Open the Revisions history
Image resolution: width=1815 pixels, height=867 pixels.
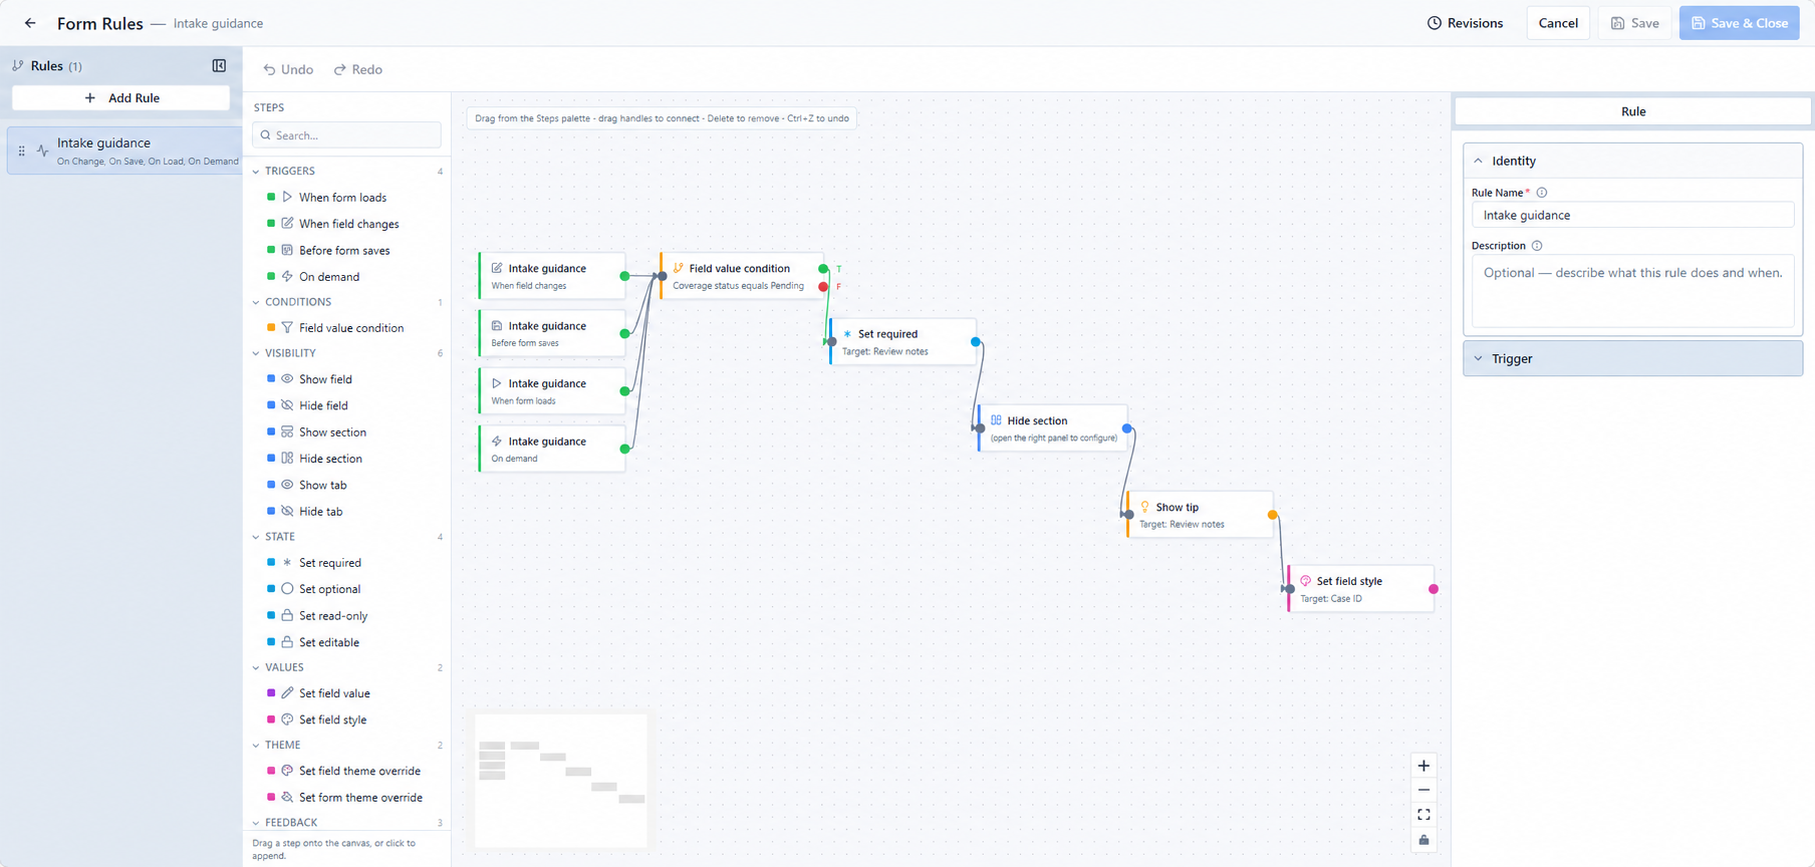[x=1465, y=23]
